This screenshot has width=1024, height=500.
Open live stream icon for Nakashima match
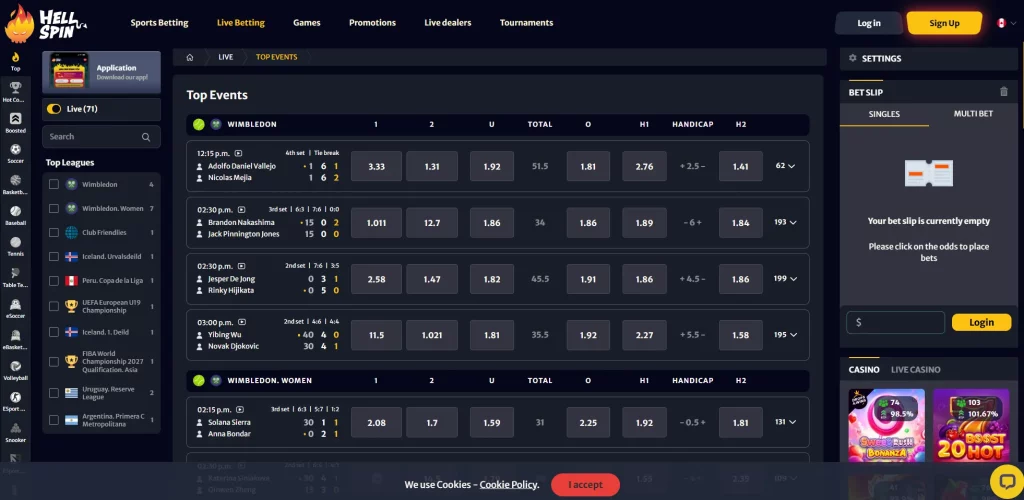tap(242, 210)
